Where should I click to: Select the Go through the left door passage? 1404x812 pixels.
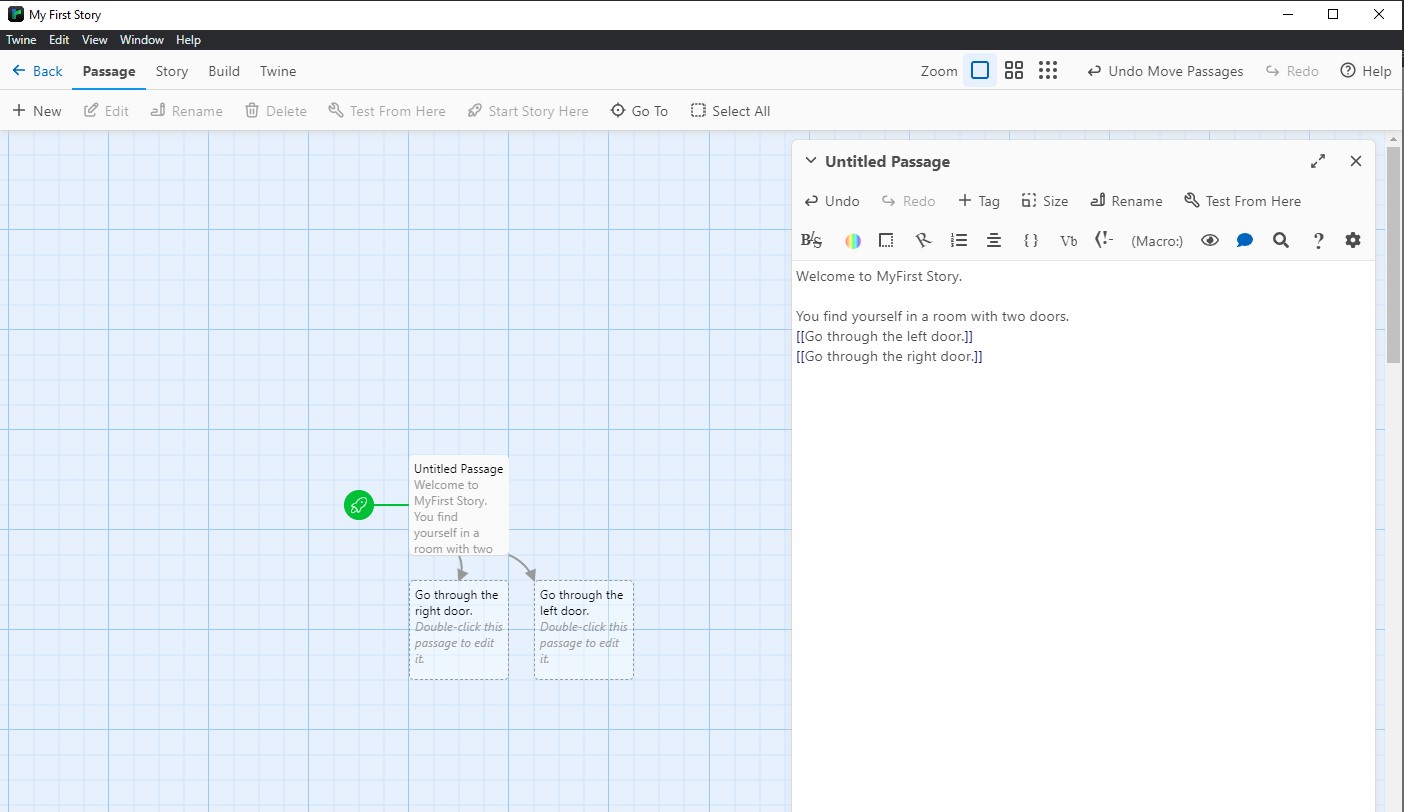point(583,628)
